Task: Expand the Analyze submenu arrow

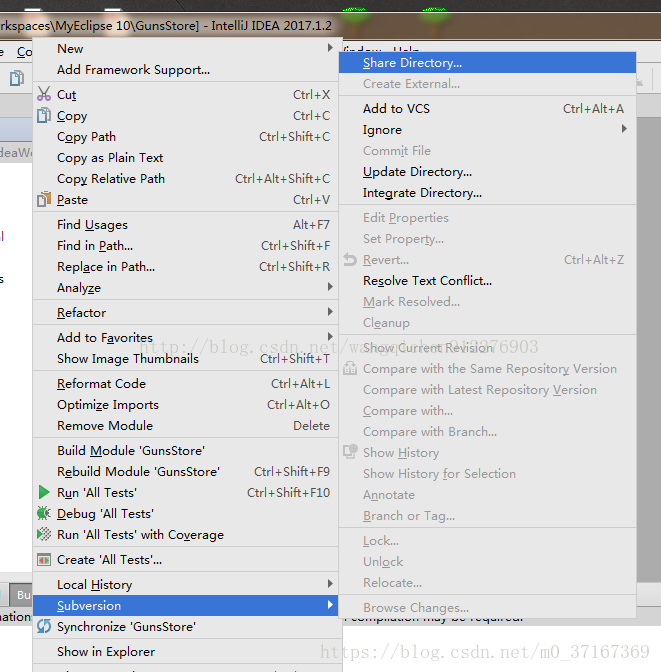Action: 330,286
